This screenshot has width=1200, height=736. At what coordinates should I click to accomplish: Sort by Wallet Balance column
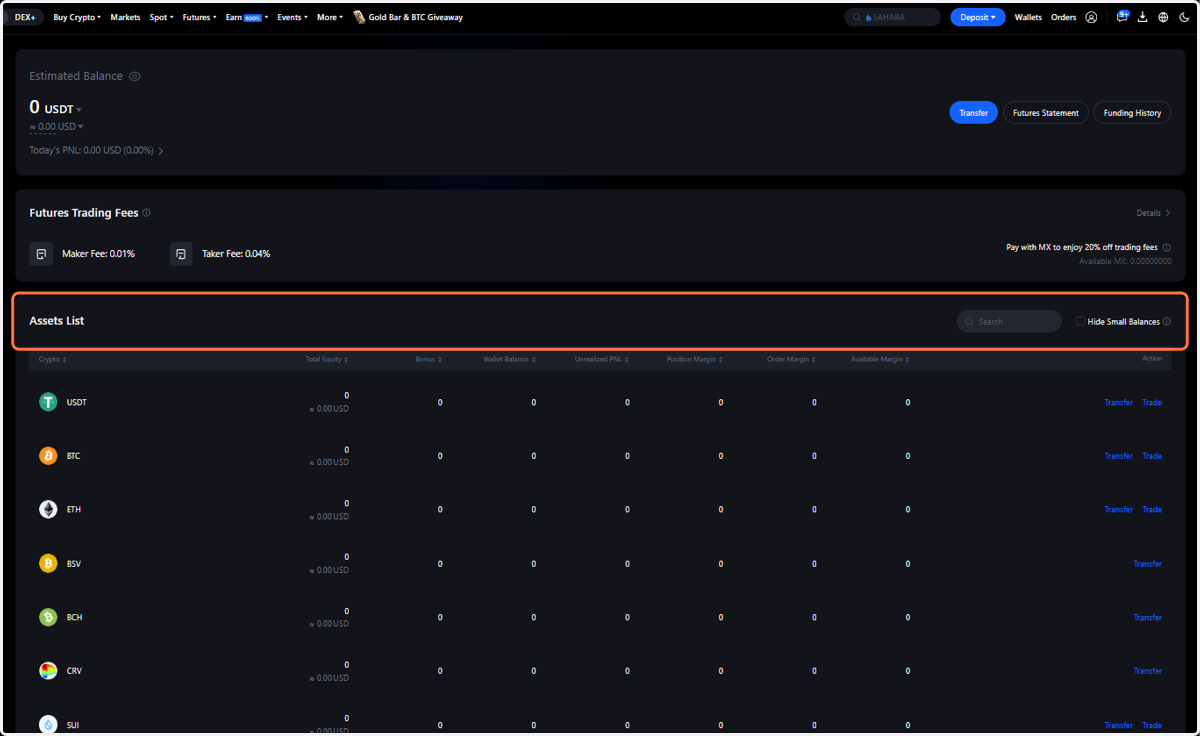510,359
